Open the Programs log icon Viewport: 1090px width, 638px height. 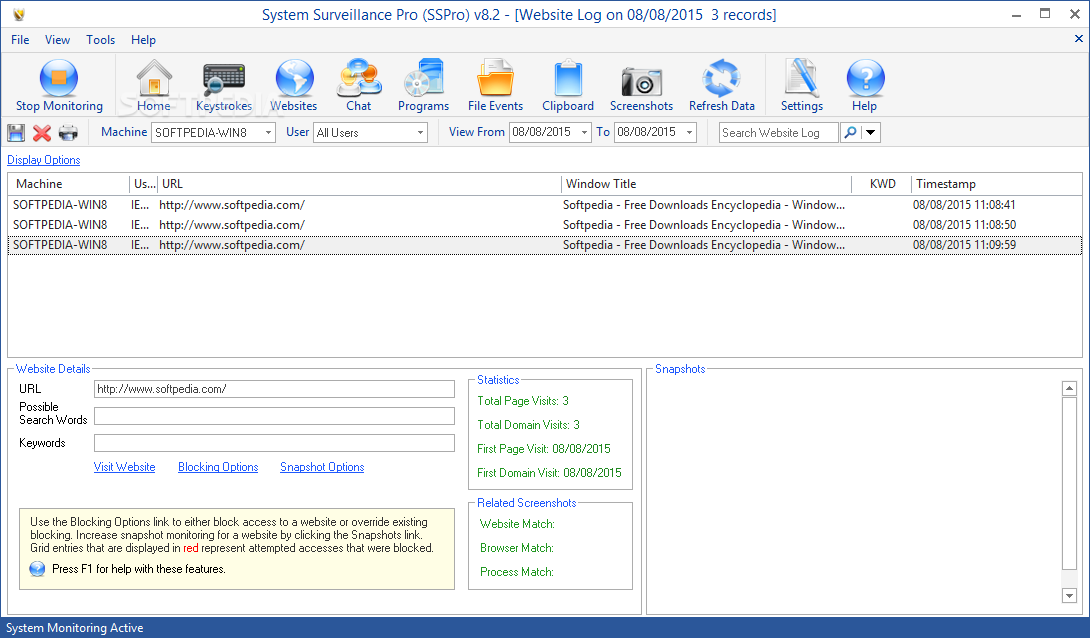pos(423,78)
